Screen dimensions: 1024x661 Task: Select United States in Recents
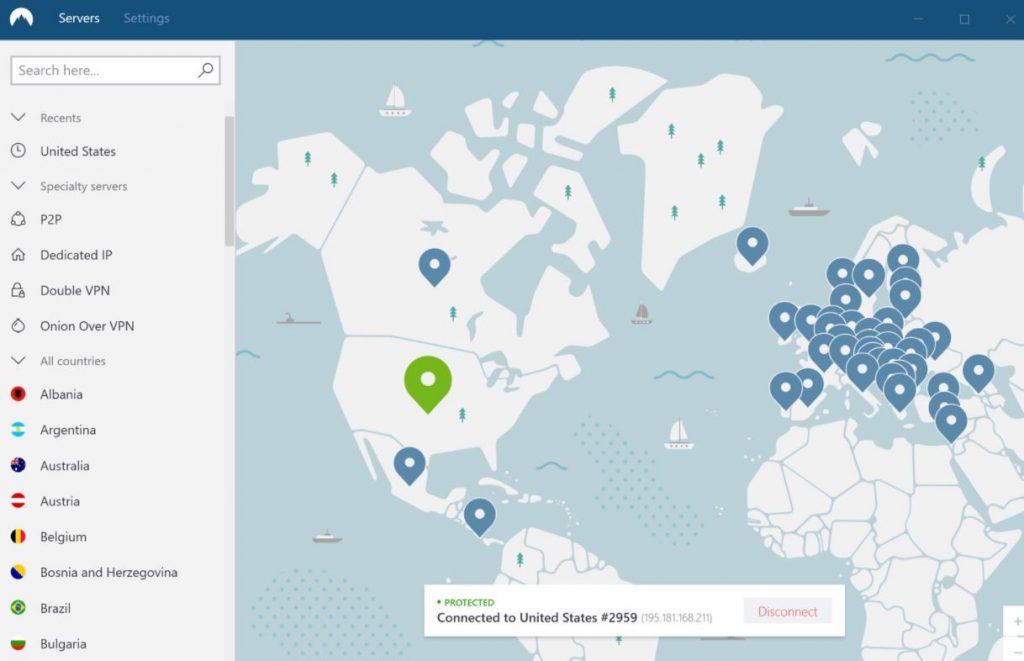(x=78, y=152)
